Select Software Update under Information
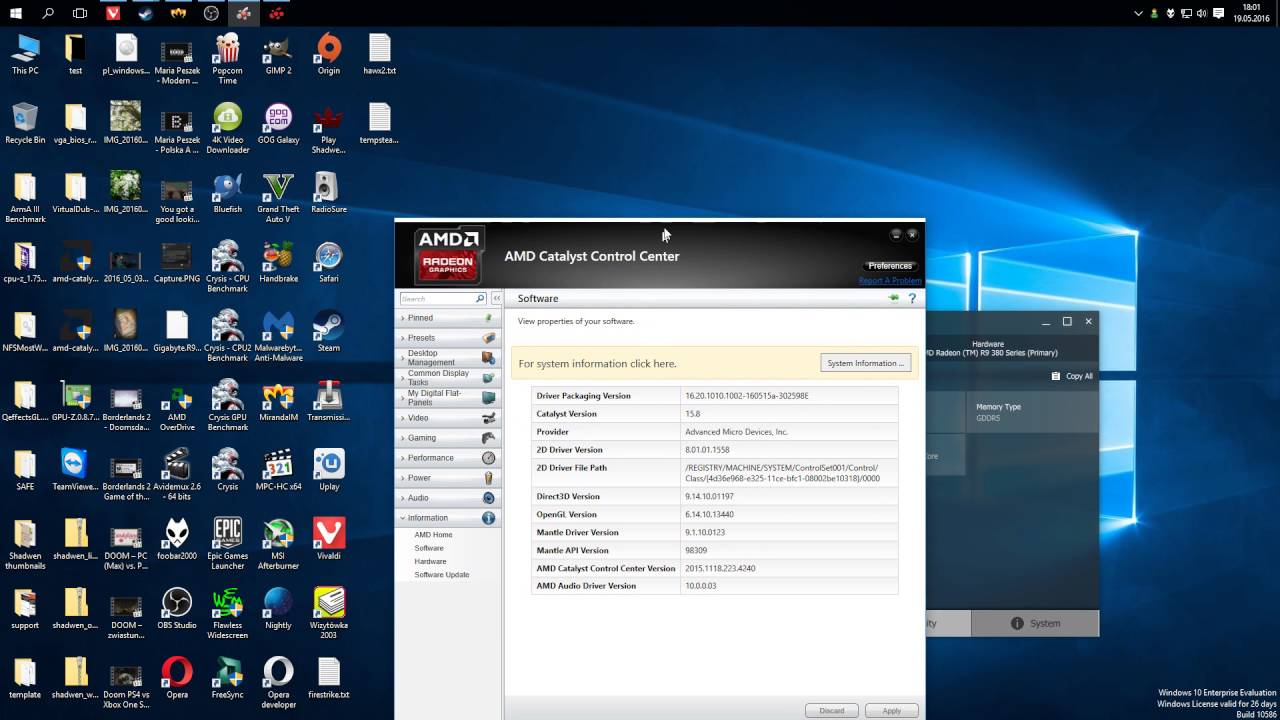 [x=441, y=575]
